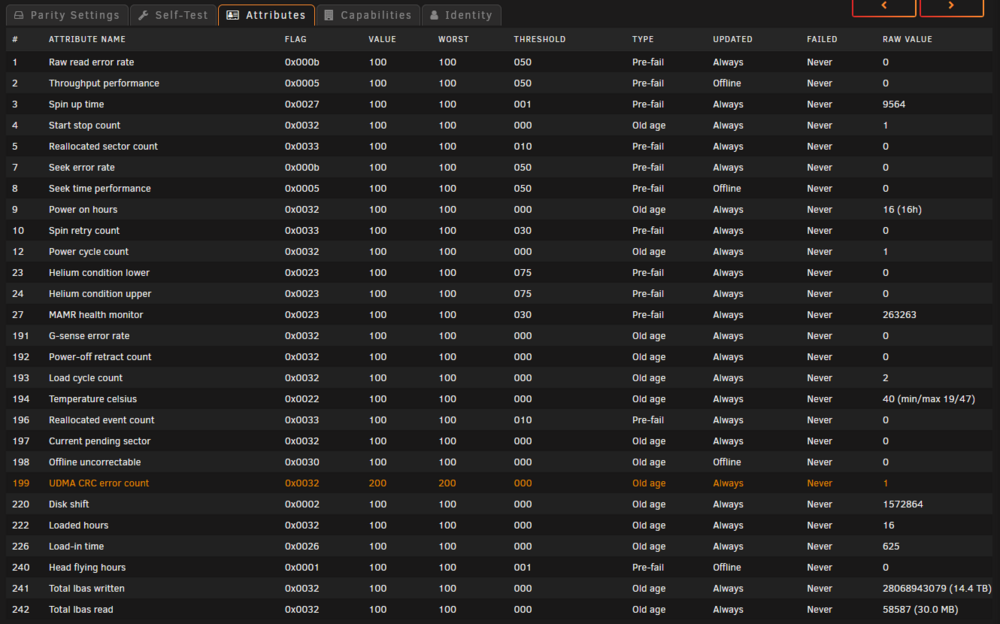Select the UDMA CRC error count row
This screenshot has height=624, width=1000.
tap(499, 483)
